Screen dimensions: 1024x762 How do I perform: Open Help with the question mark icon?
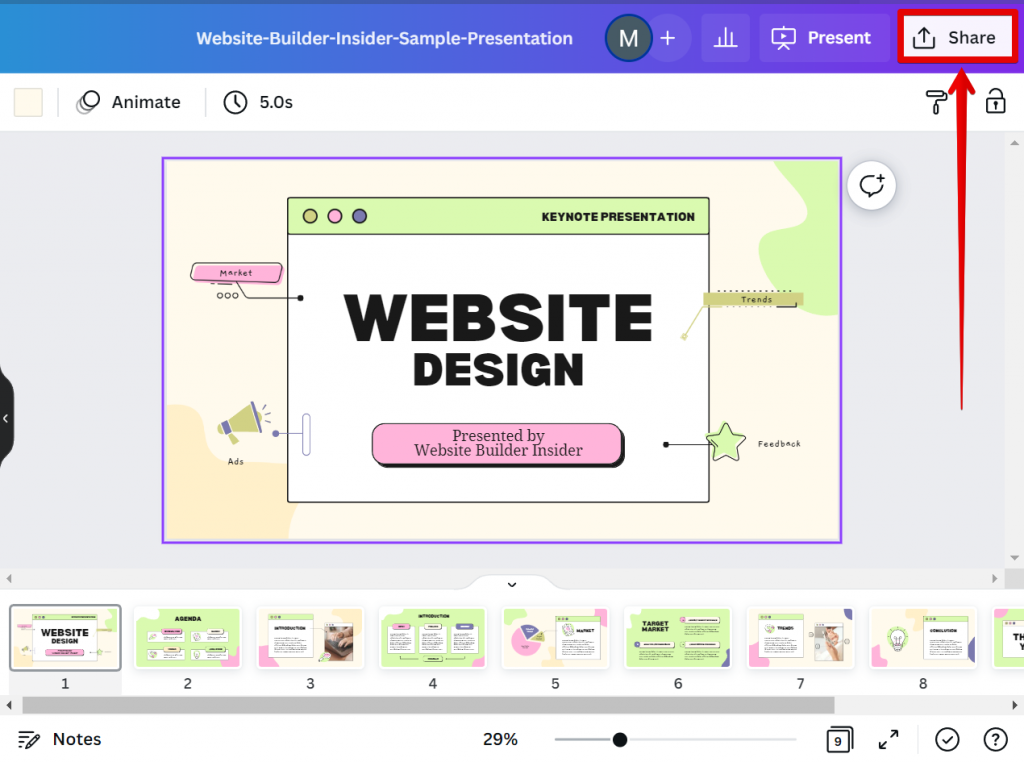(x=995, y=739)
